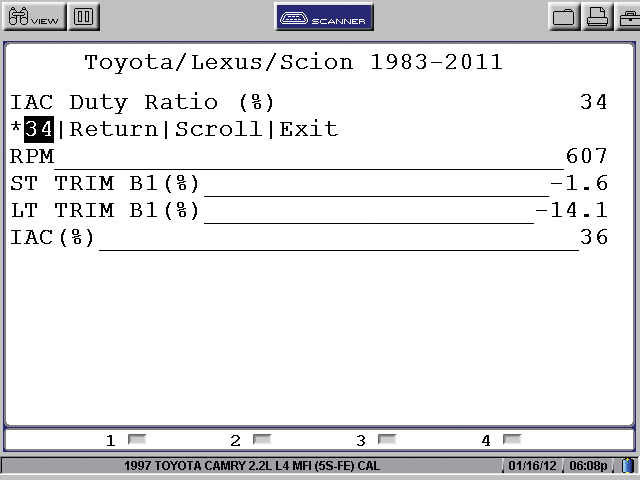Choose Return in the test menu
Viewport: 640px width, 480px height.
113,129
